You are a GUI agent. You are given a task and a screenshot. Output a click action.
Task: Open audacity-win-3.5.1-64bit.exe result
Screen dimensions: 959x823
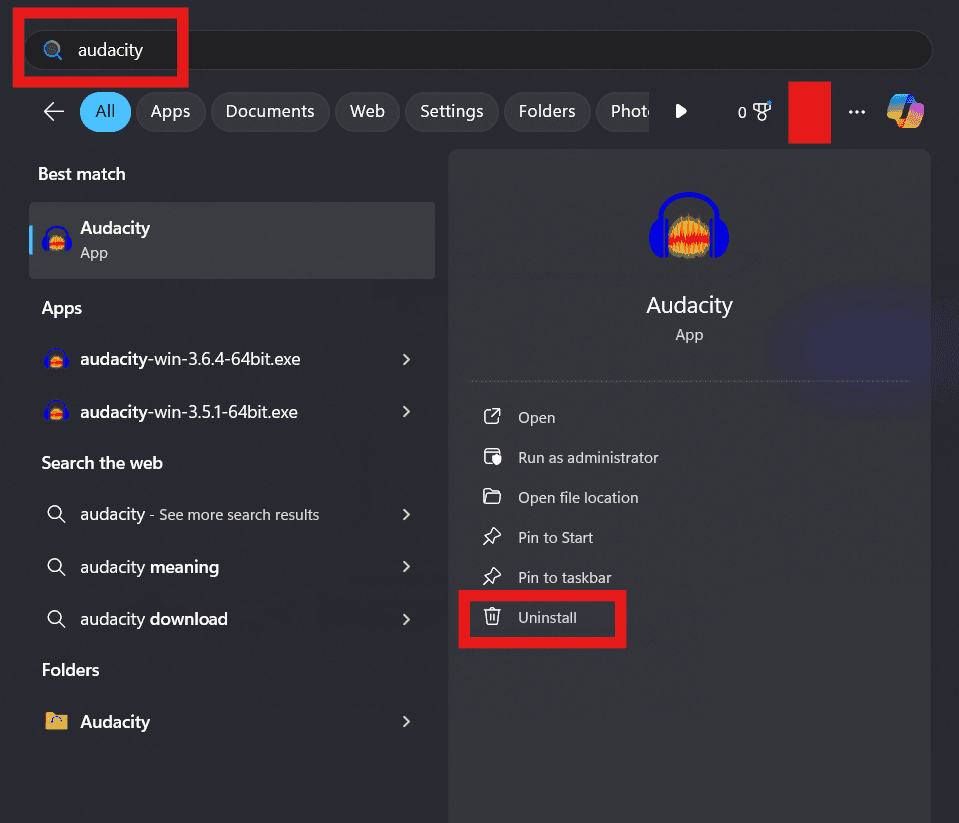[x=232, y=412]
